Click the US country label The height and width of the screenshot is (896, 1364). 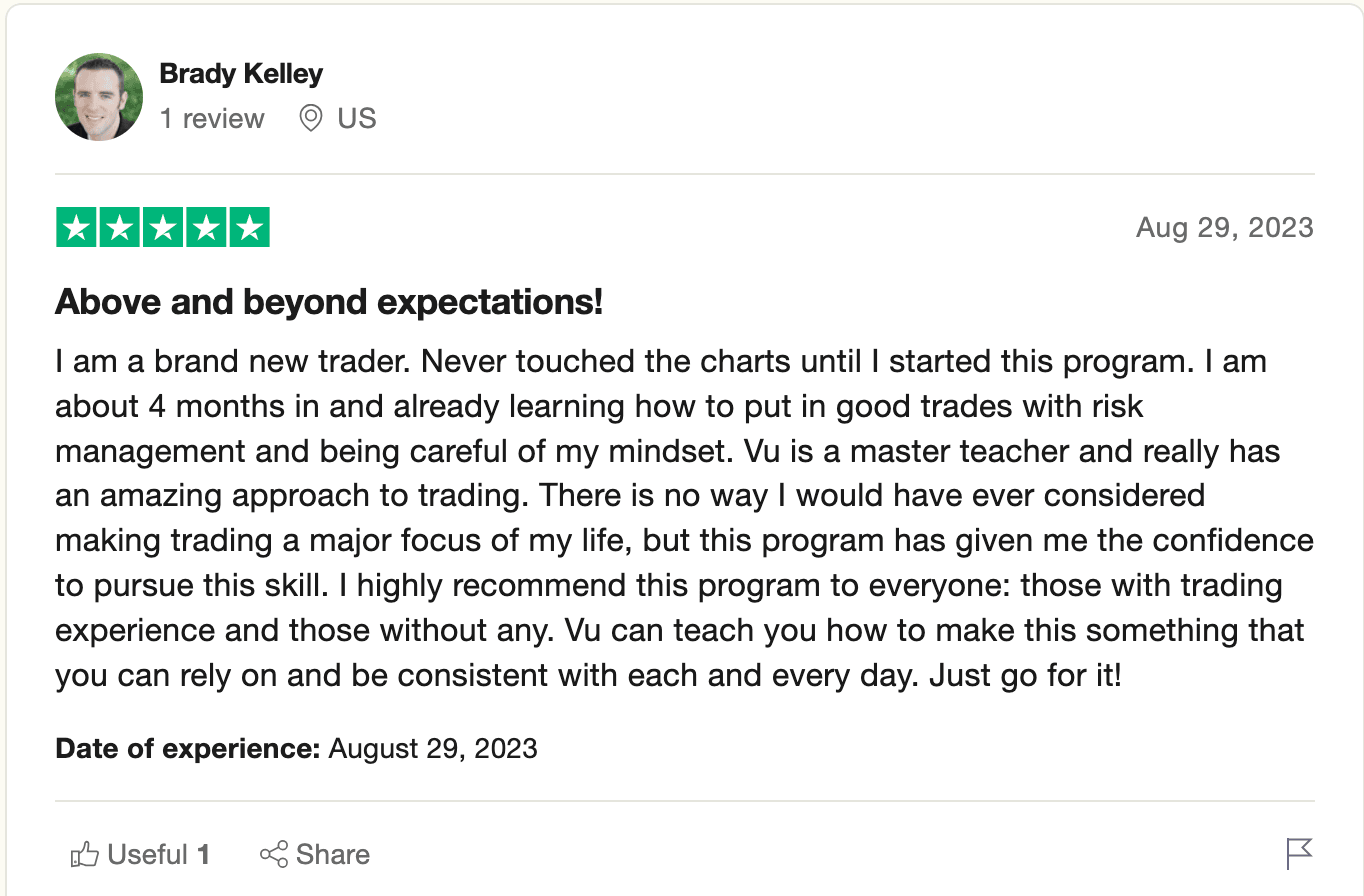point(357,119)
